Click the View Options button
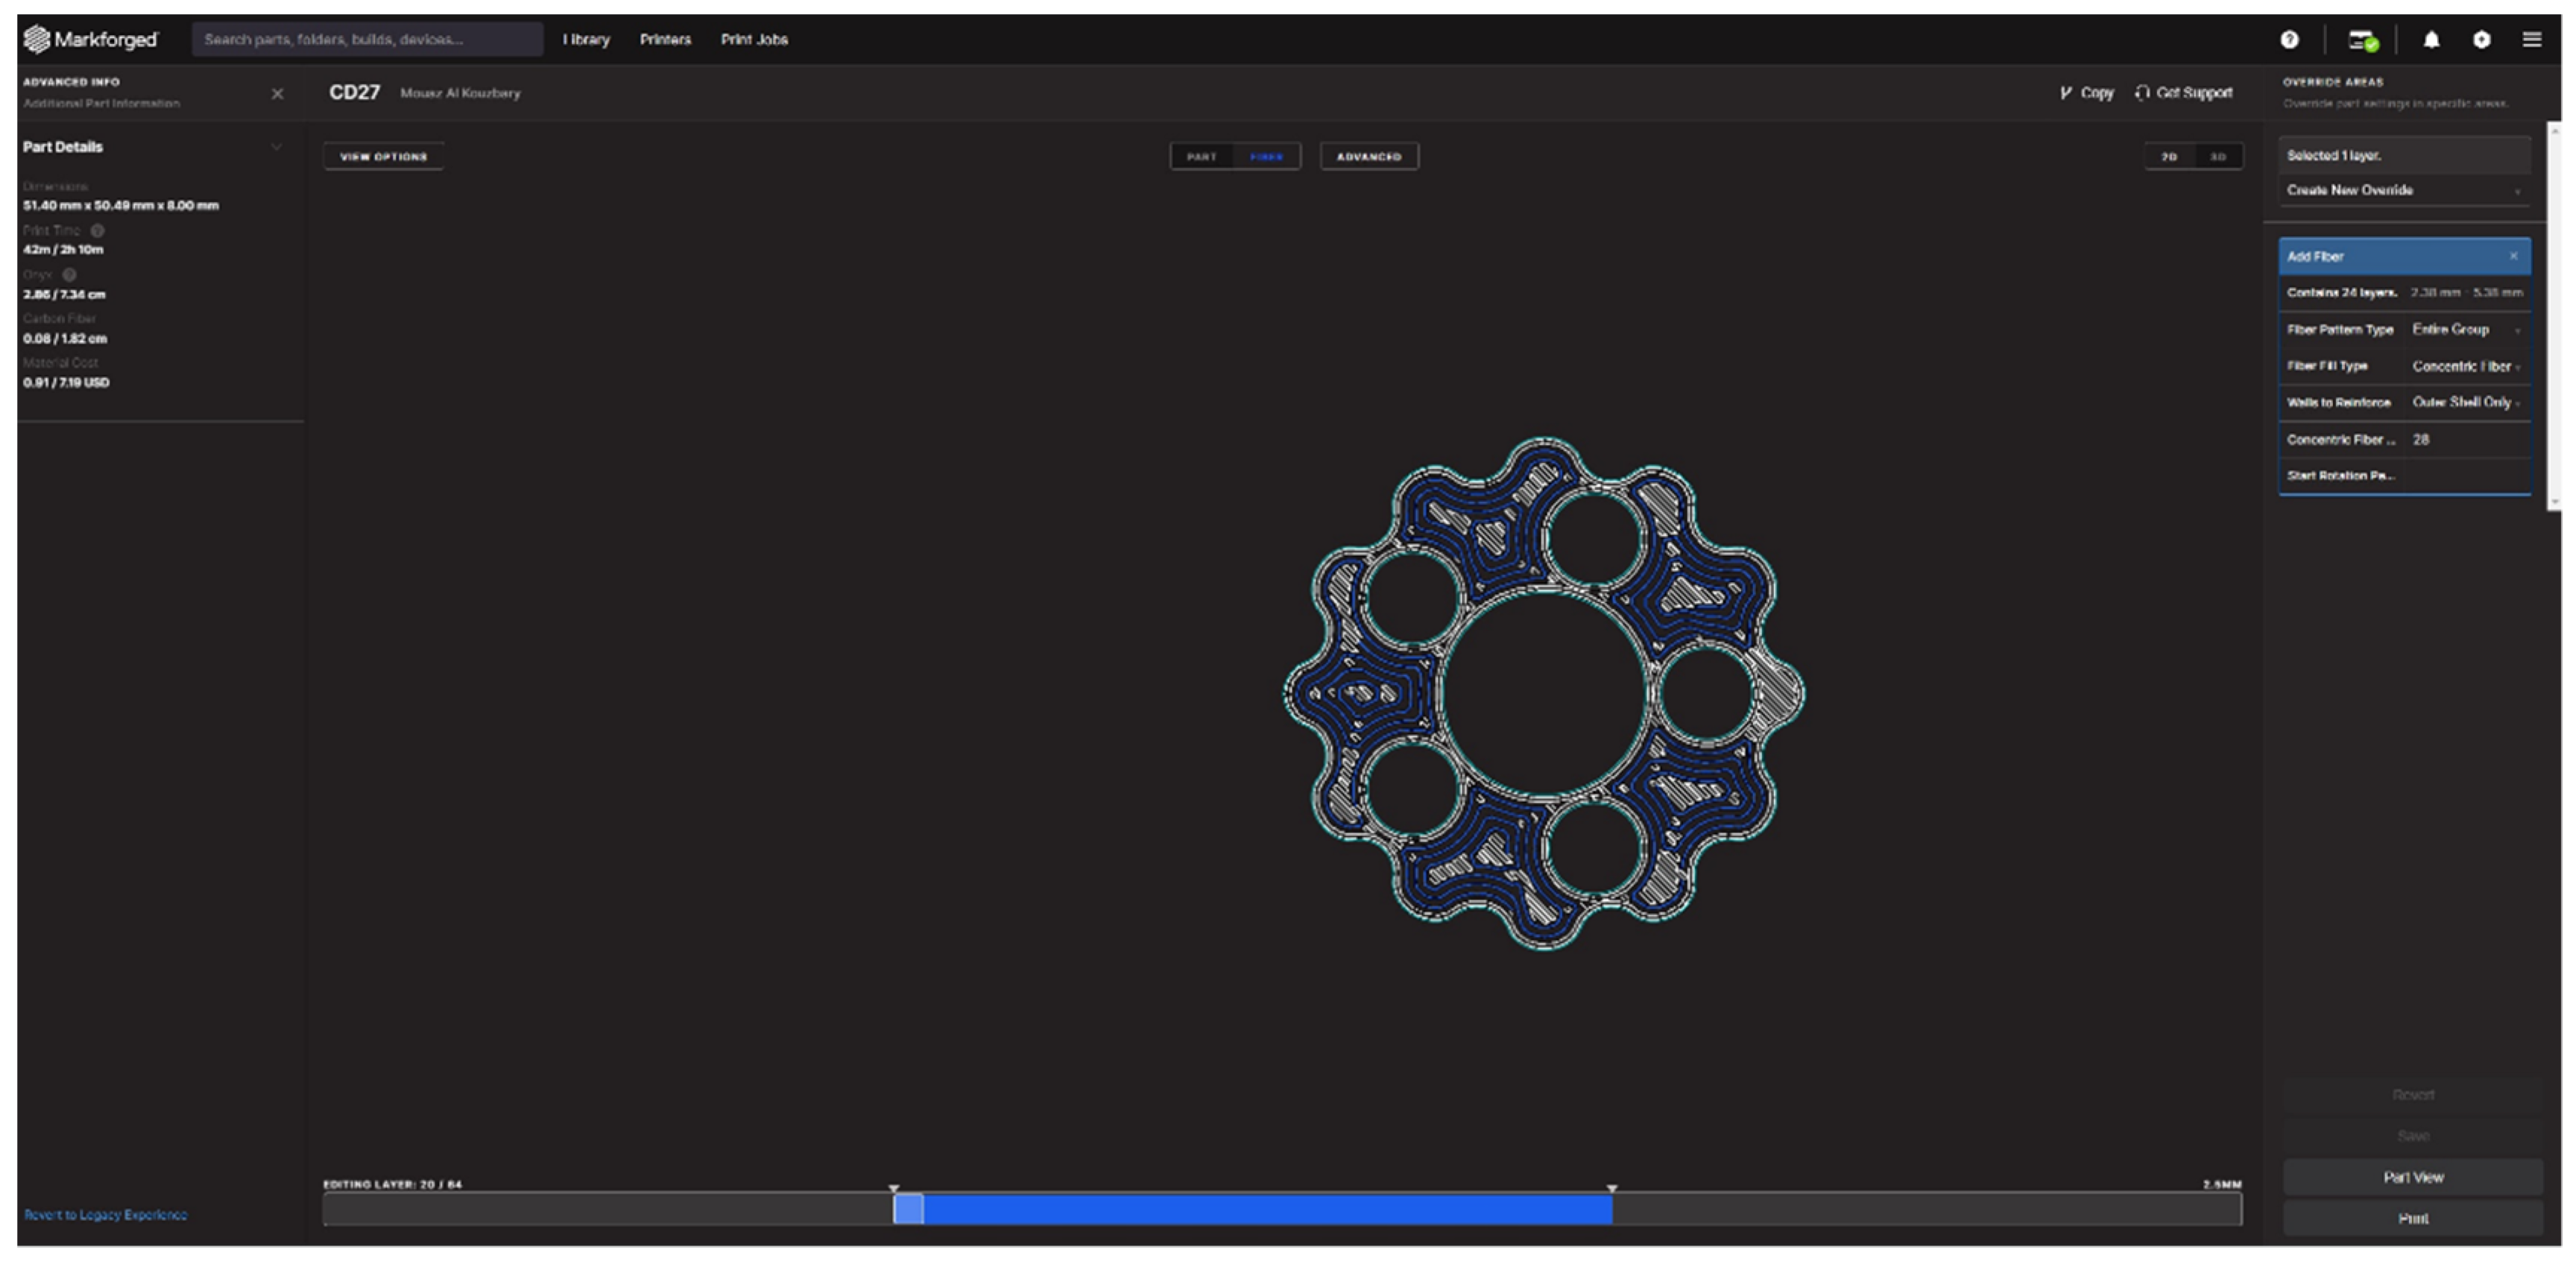Image resolution: width=2576 pixels, height=1261 pixels. point(383,156)
